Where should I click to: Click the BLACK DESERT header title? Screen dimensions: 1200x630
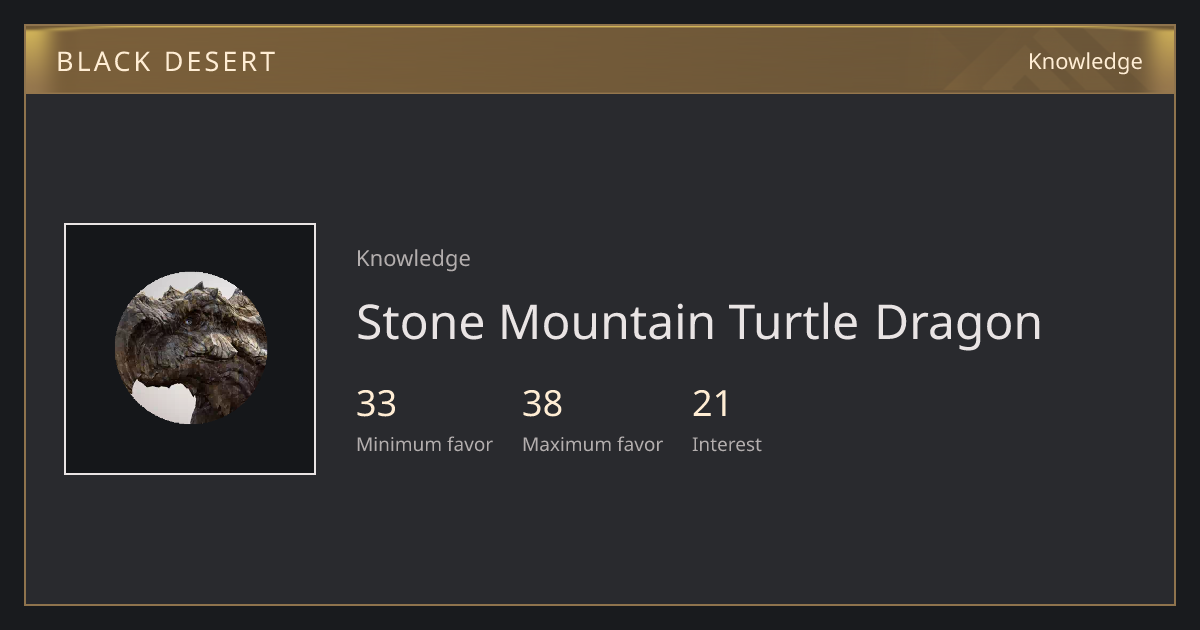pyautogui.click(x=166, y=62)
